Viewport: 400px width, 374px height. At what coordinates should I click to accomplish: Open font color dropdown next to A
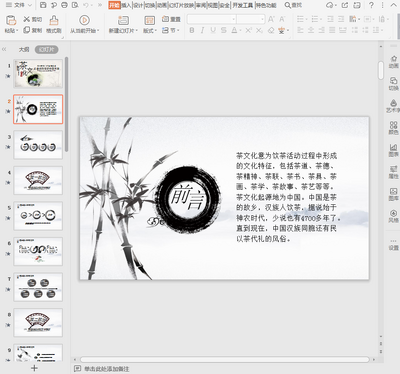pyautogui.click(x=240, y=31)
